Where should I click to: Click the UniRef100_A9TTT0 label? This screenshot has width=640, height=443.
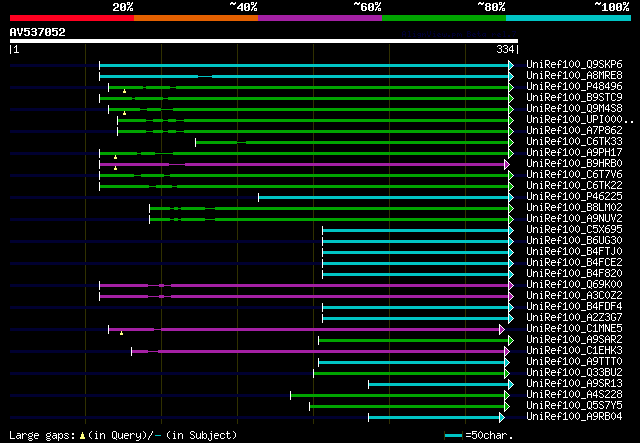[x=574, y=362]
